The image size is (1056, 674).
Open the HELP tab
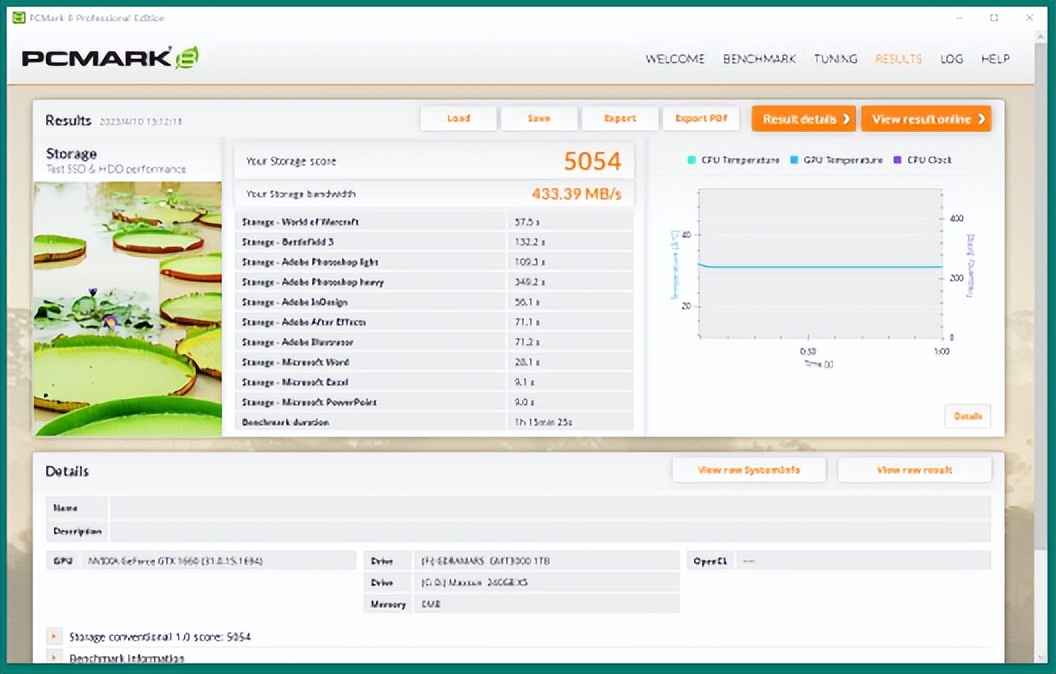click(x=995, y=59)
